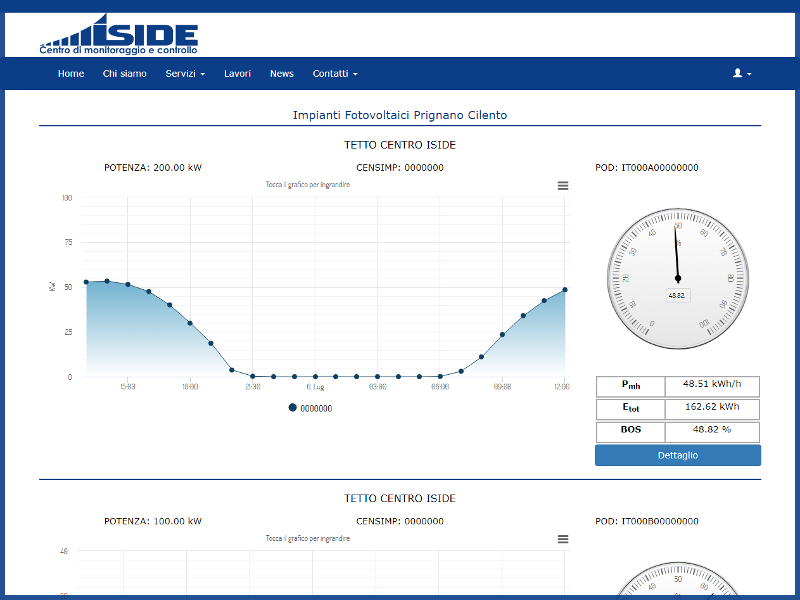Open hamburger menu of 100.00 kW chart

563,539
